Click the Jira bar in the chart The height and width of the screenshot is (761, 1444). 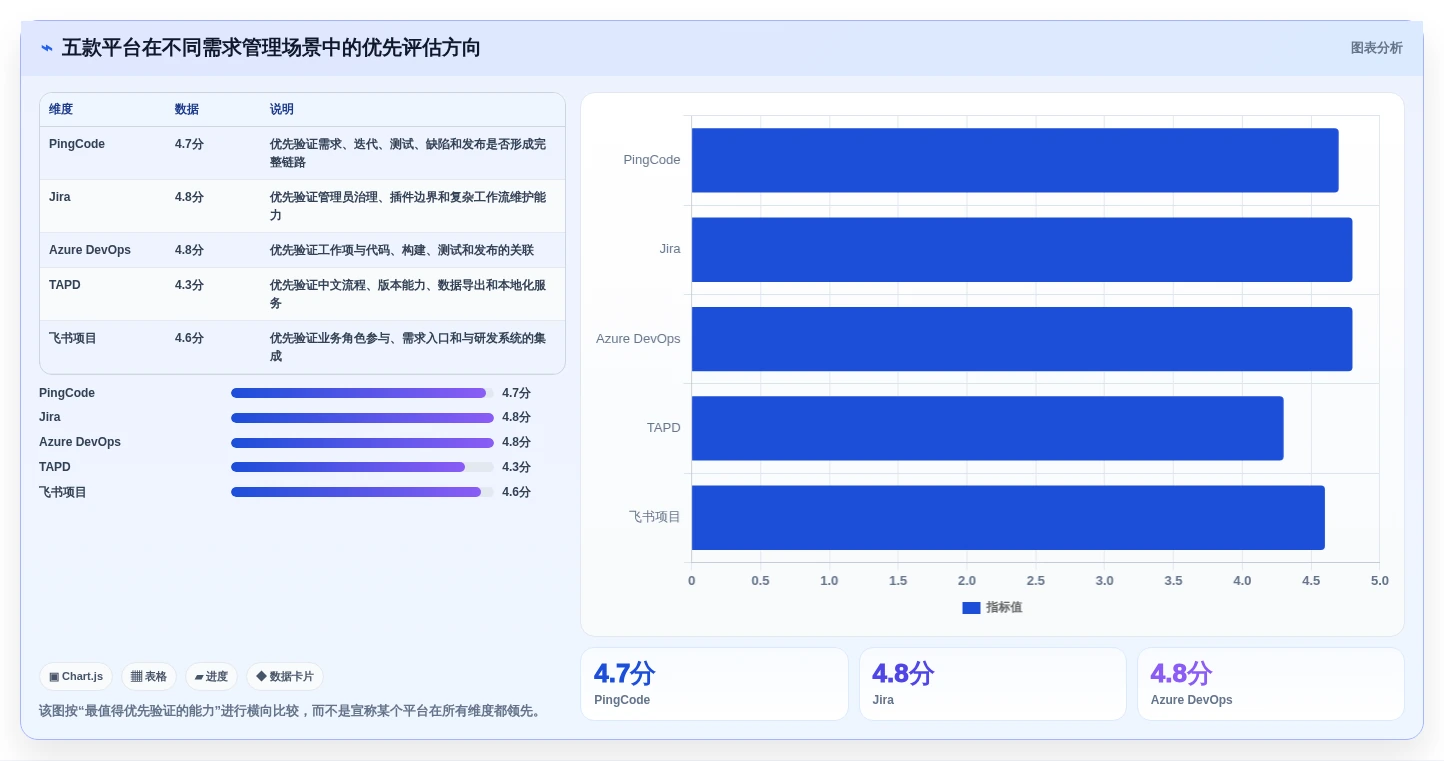tap(1022, 249)
